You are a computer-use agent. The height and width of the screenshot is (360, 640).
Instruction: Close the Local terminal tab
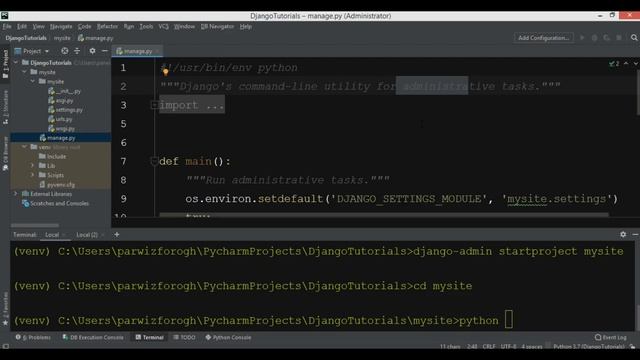pyautogui.click(x=64, y=235)
